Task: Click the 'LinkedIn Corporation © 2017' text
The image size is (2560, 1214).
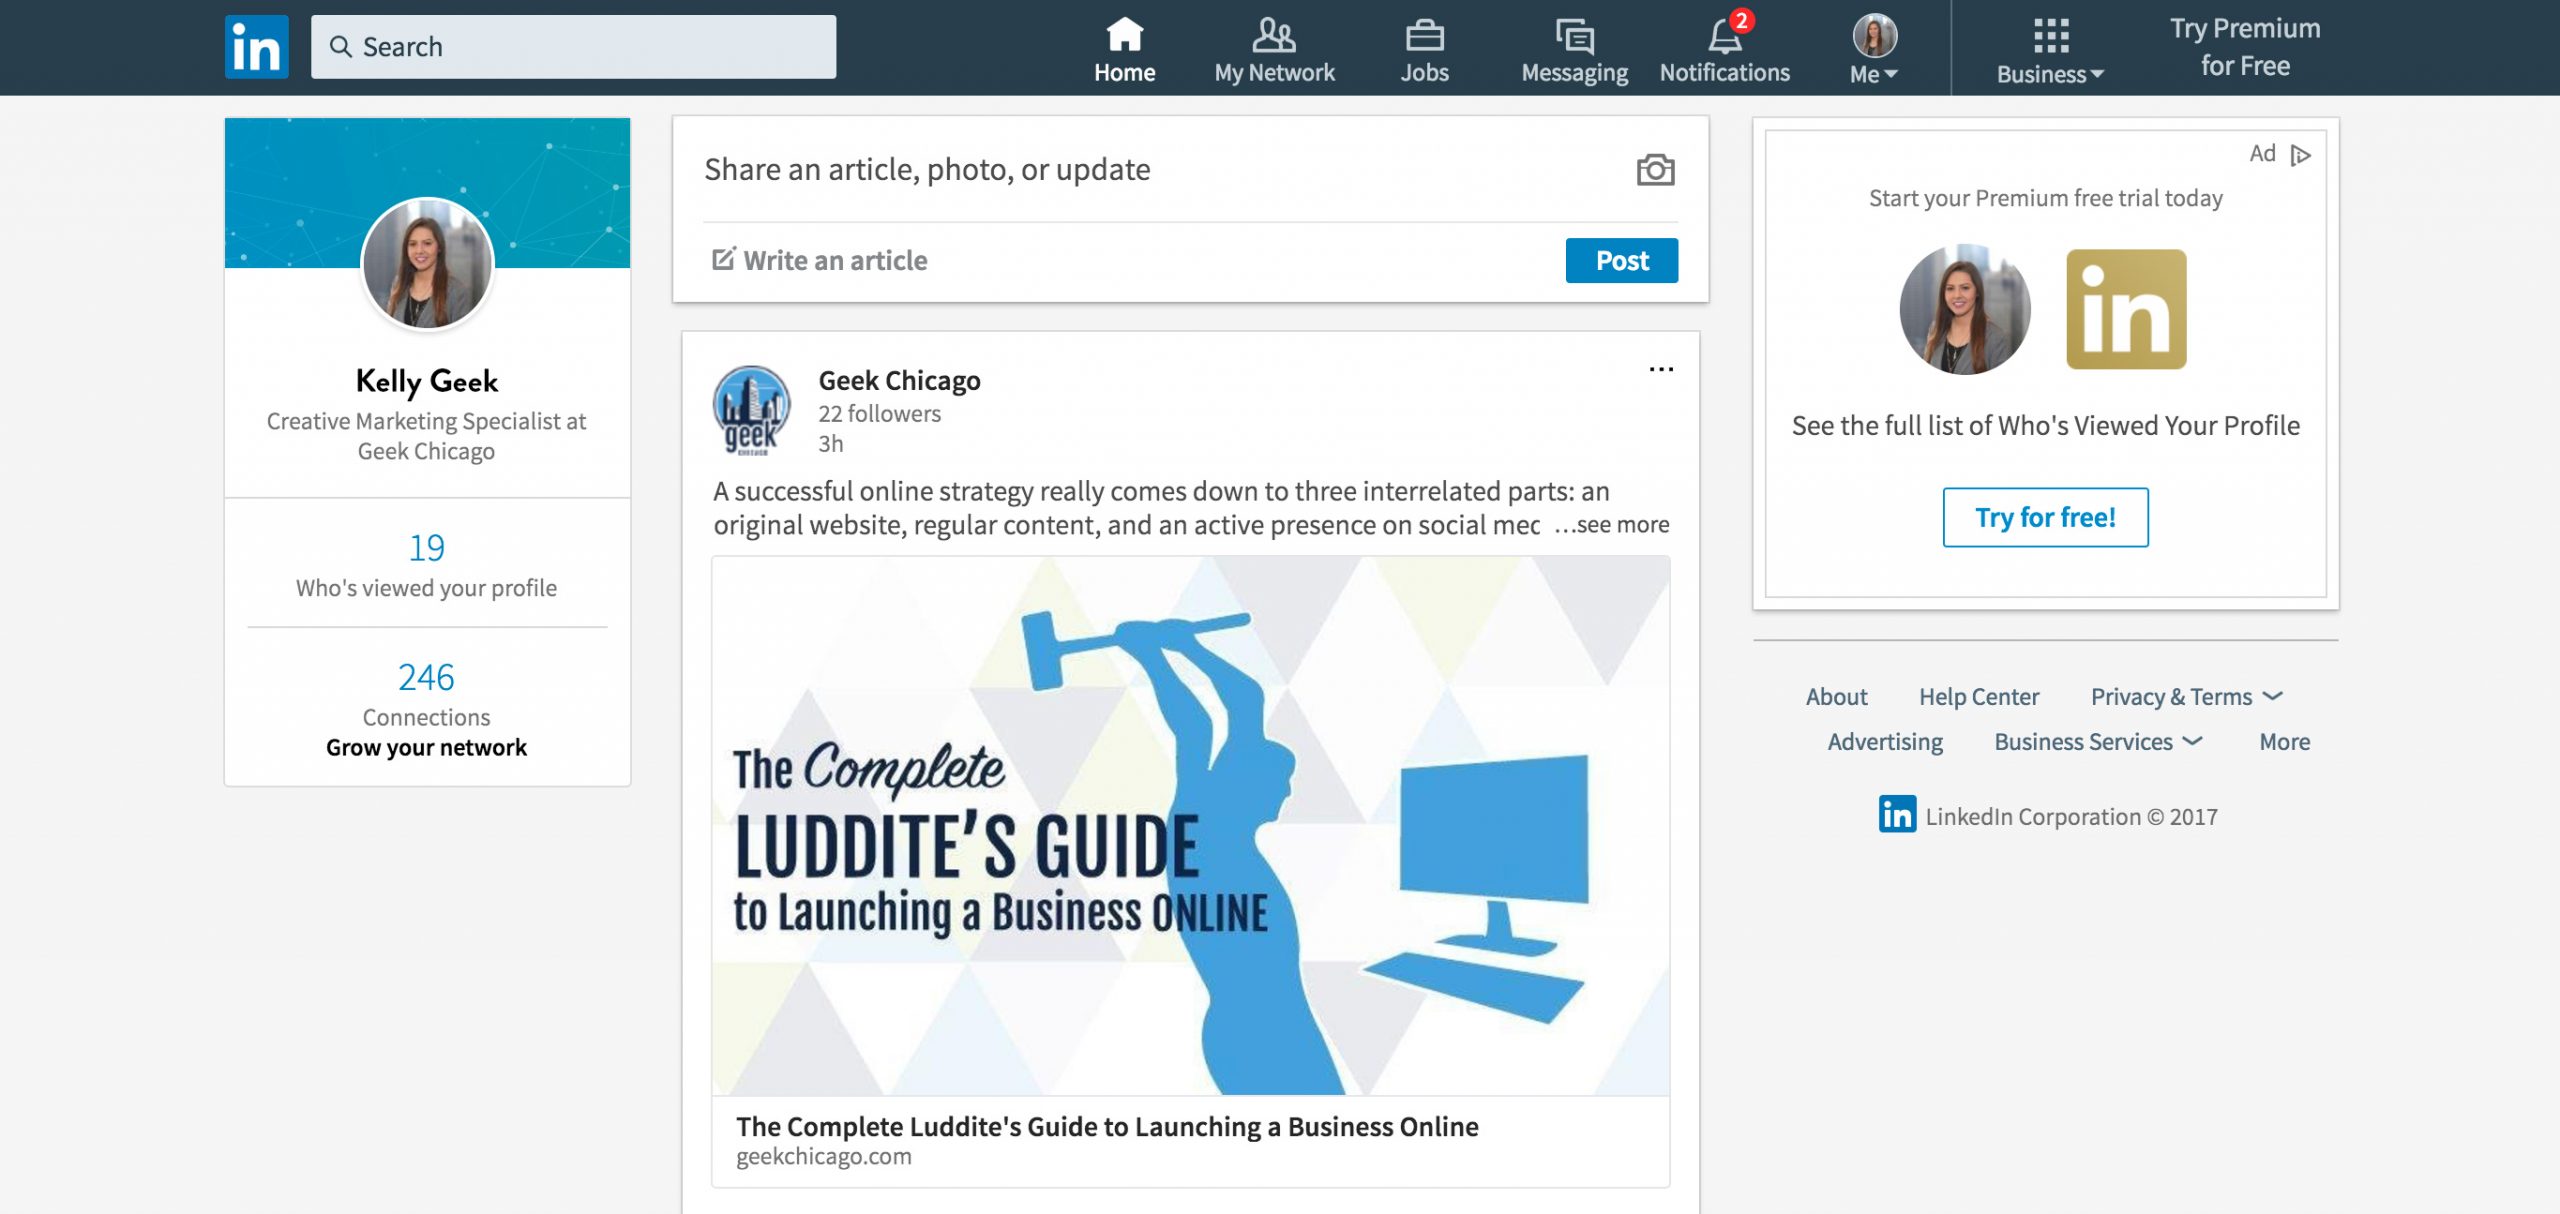Action: [x=2071, y=816]
